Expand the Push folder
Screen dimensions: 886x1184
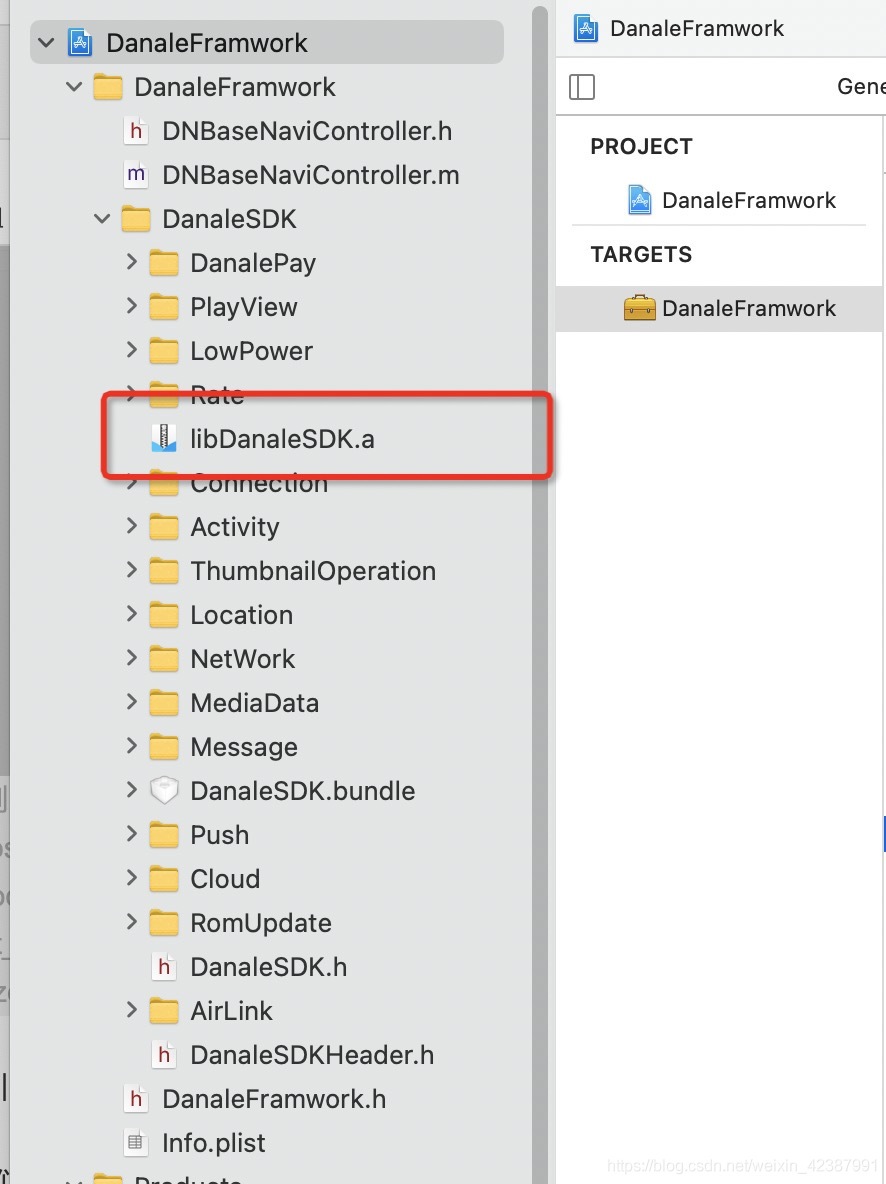pyautogui.click(x=131, y=834)
